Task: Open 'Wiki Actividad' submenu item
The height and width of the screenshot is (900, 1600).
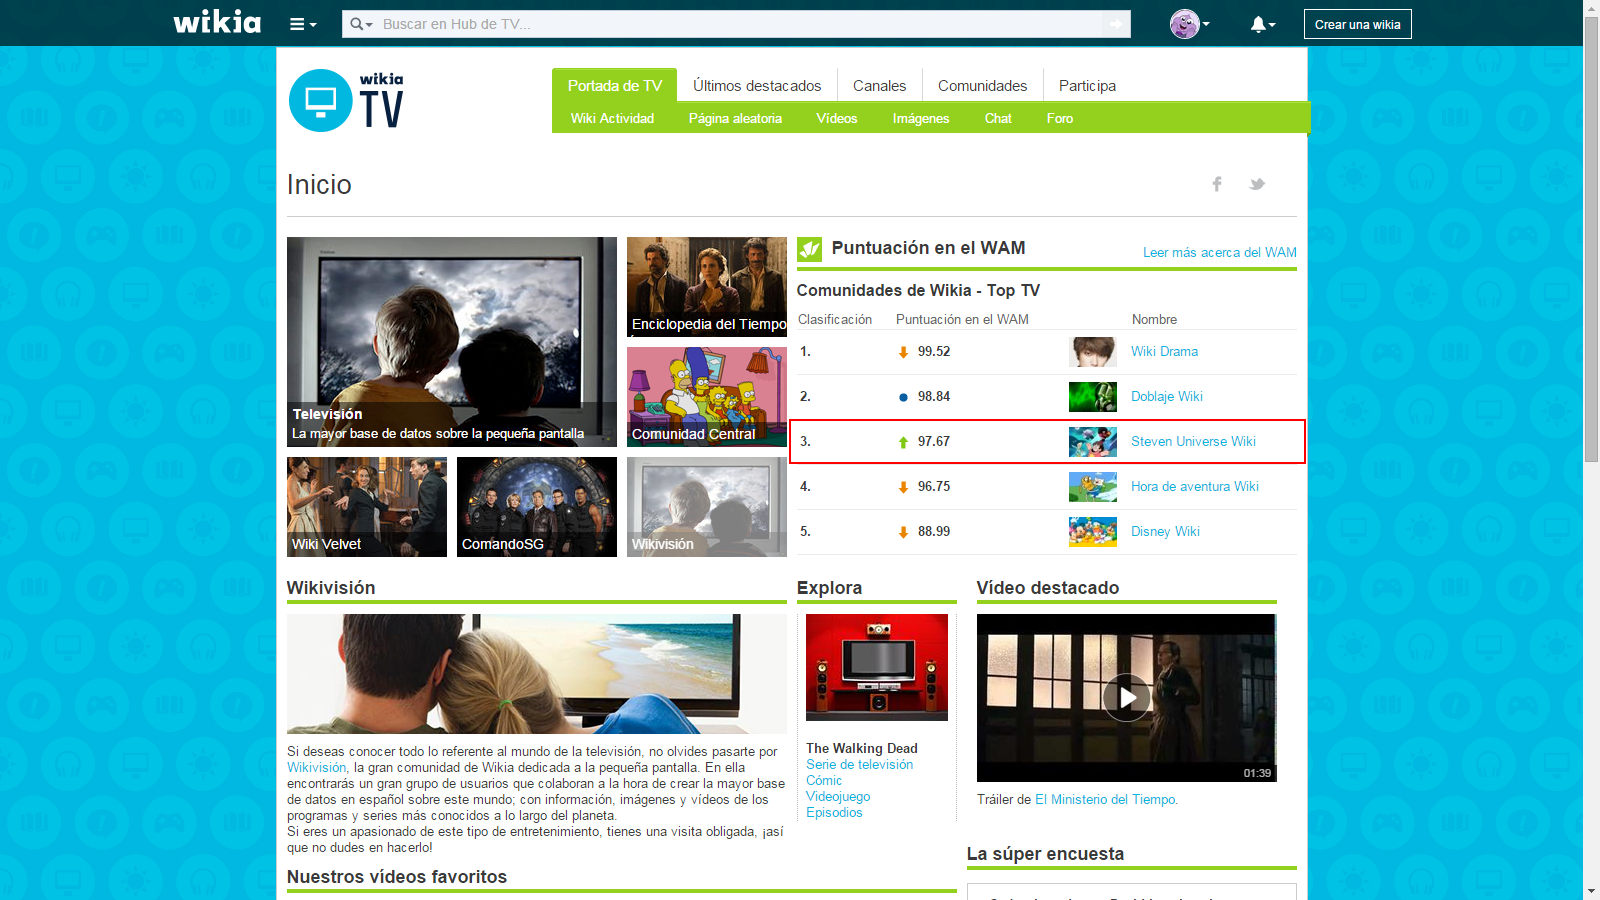Action: (612, 118)
